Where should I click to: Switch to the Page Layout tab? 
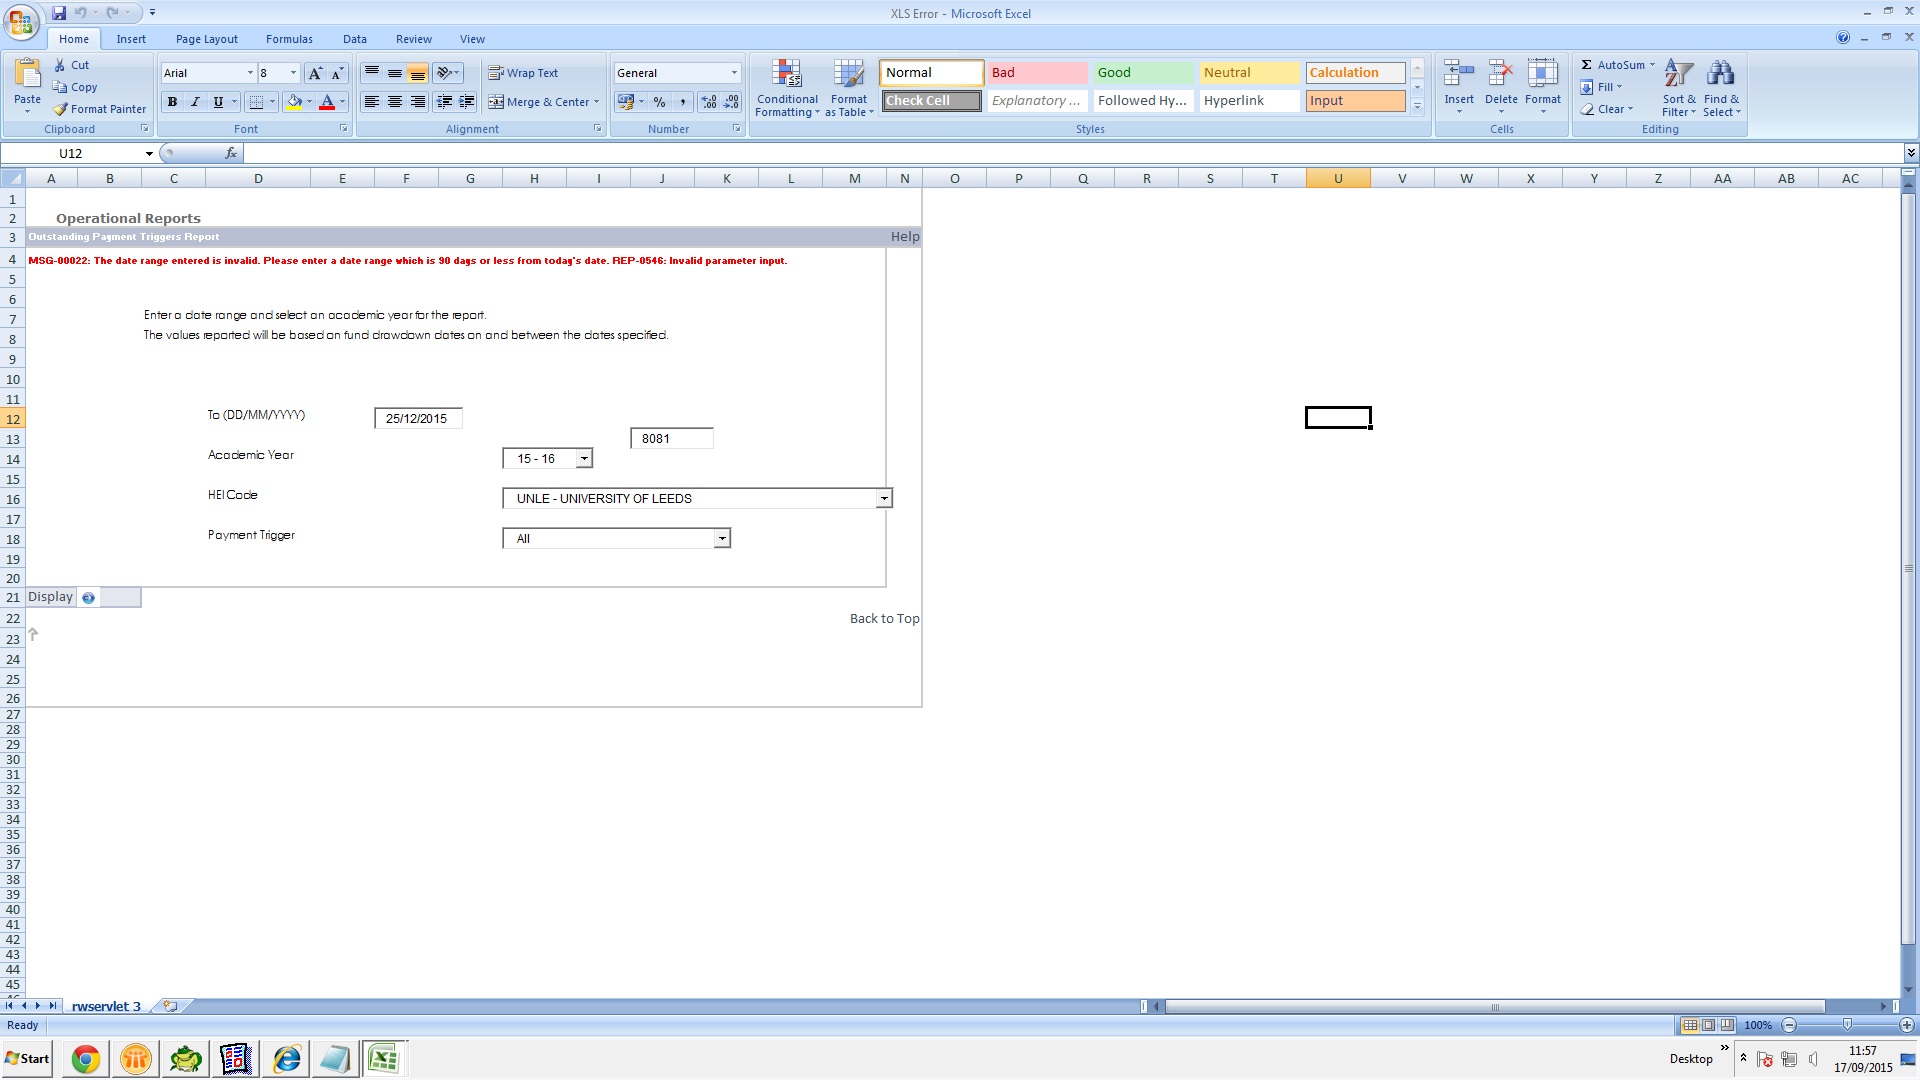click(206, 39)
